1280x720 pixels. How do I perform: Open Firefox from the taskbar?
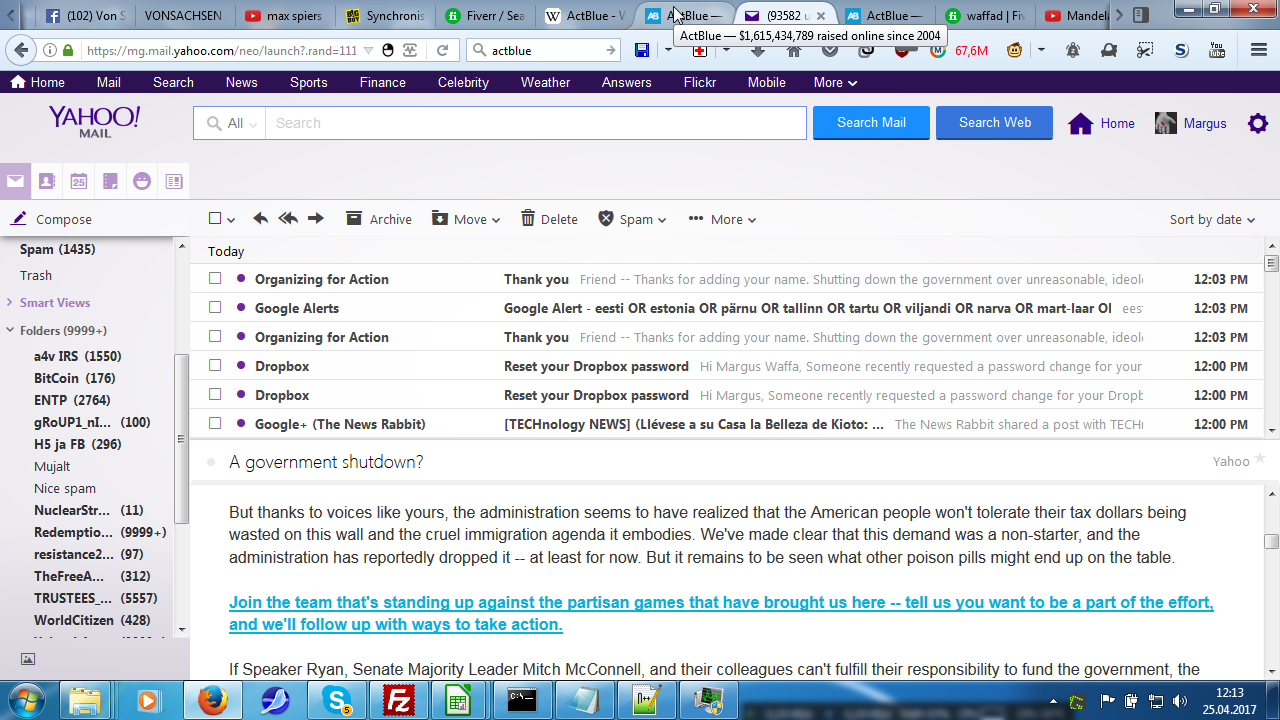pos(212,700)
